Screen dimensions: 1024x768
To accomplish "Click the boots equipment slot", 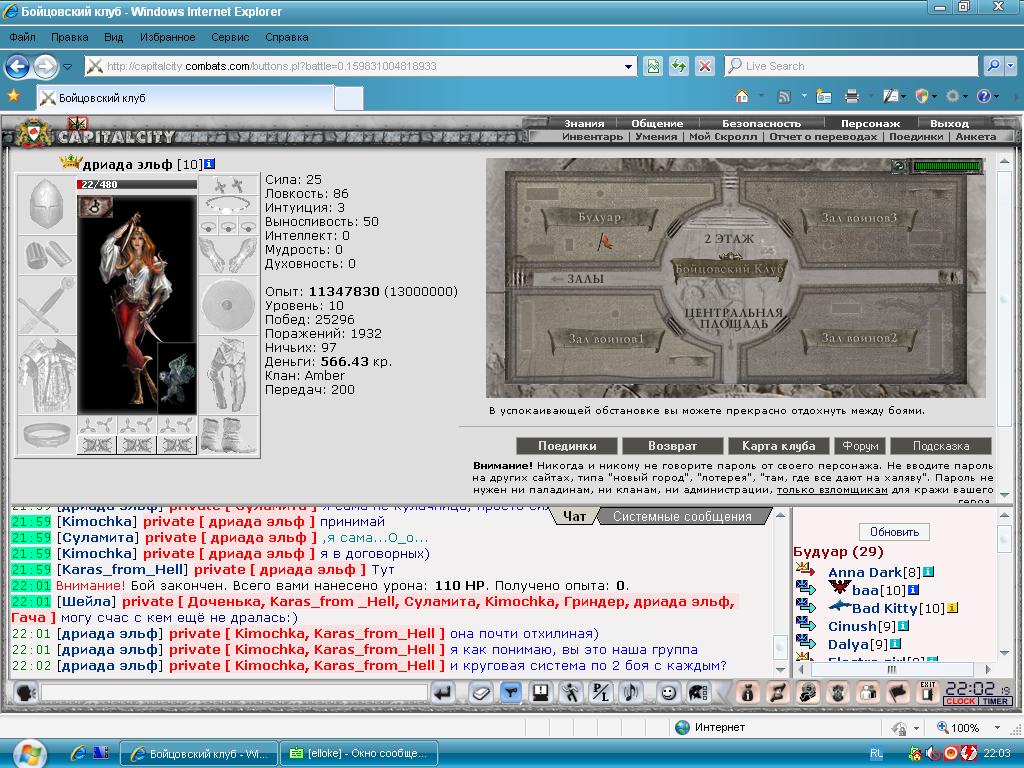I will 228,435.
